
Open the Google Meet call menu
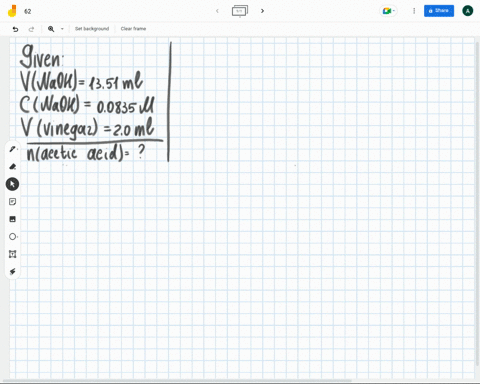point(388,11)
